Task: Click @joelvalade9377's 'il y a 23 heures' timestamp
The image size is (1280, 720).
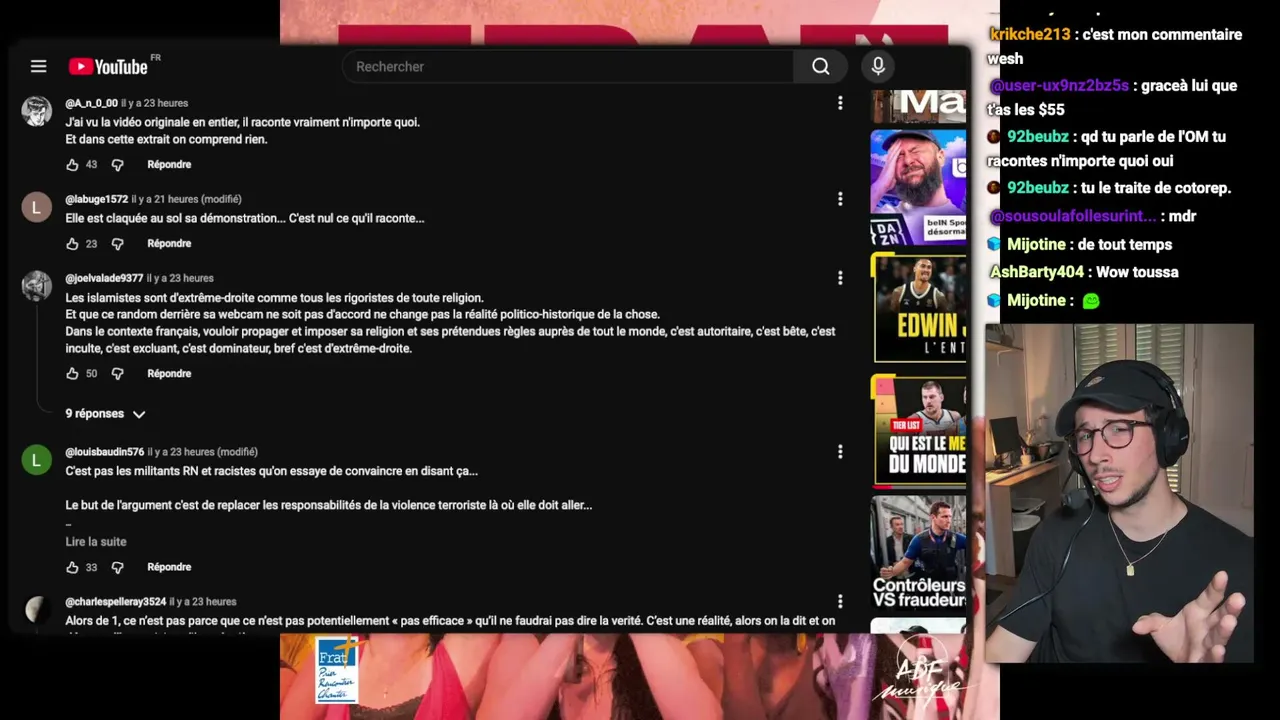Action: [180, 278]
